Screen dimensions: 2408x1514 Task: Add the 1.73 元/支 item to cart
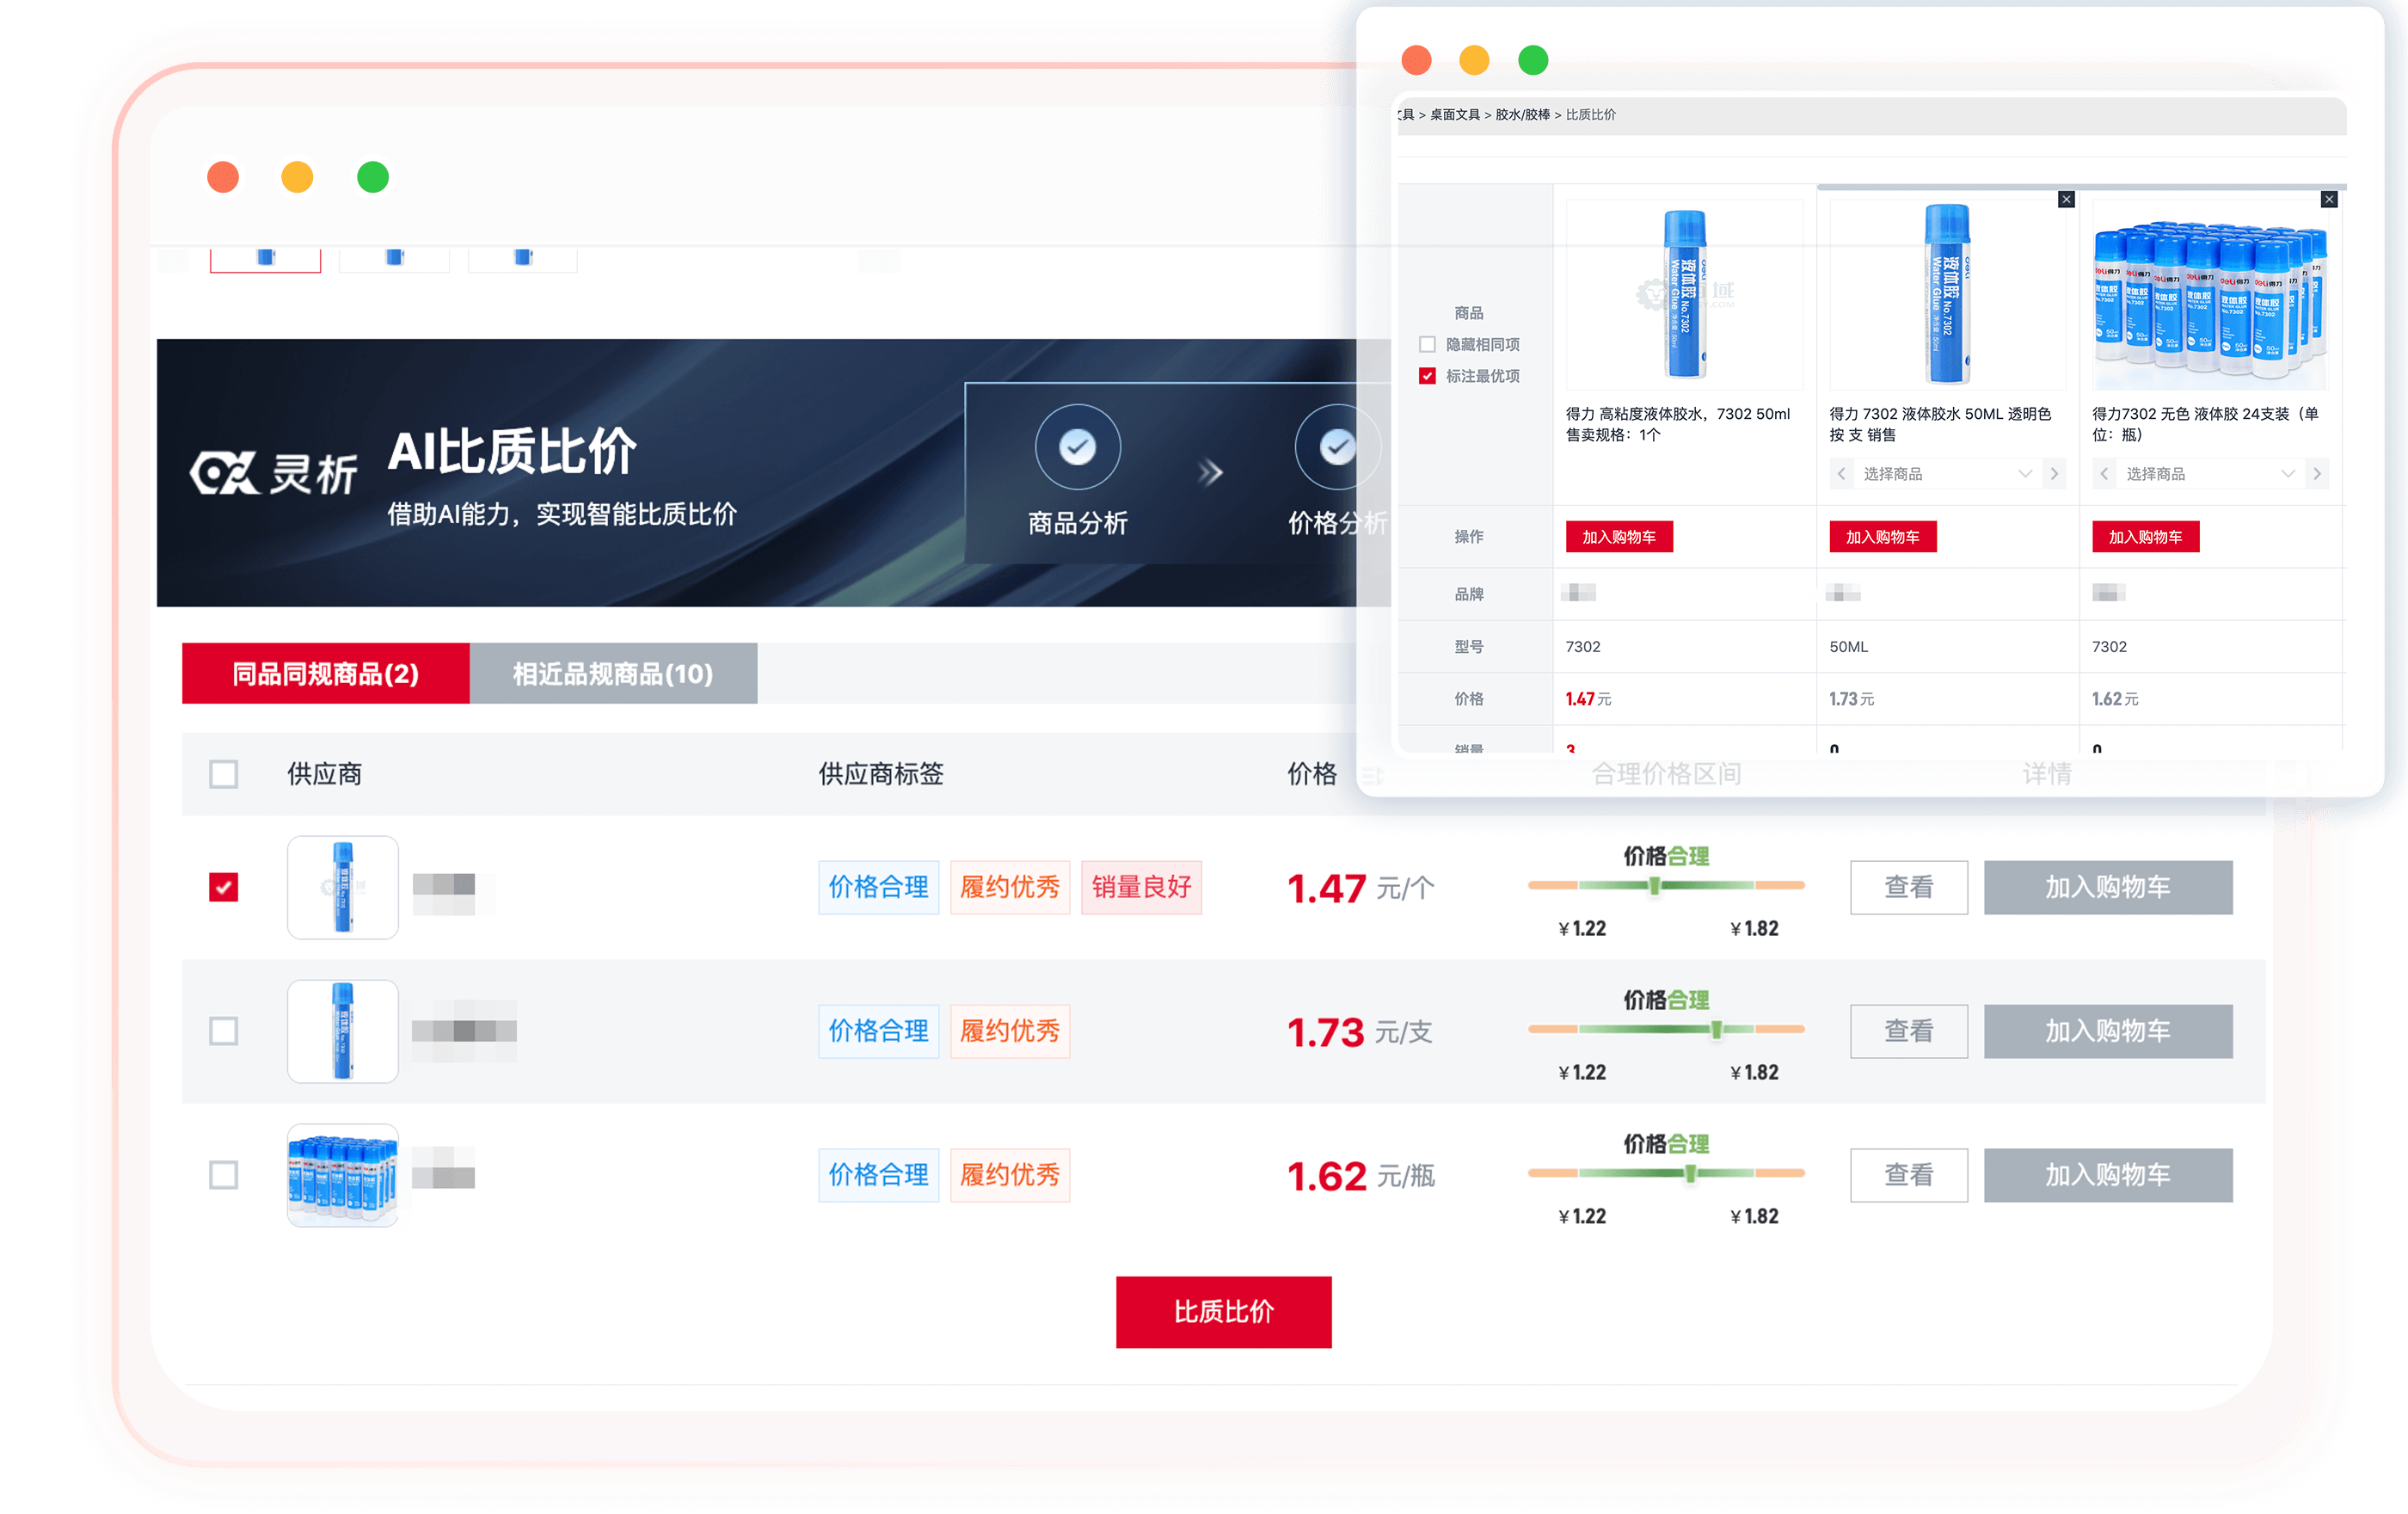tap(2108, 1031)
